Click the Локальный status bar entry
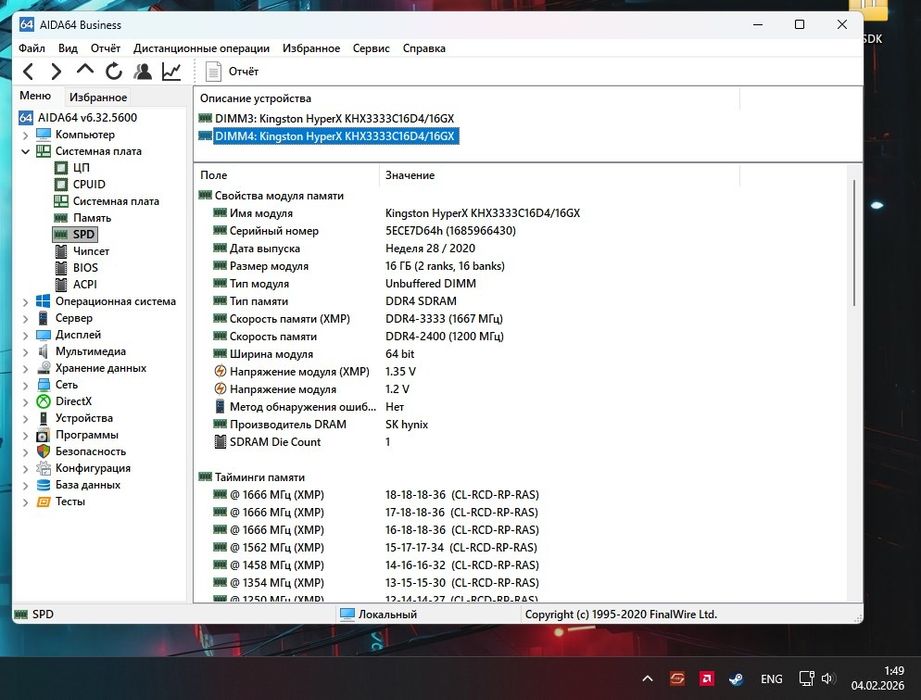 pos(379,614)
